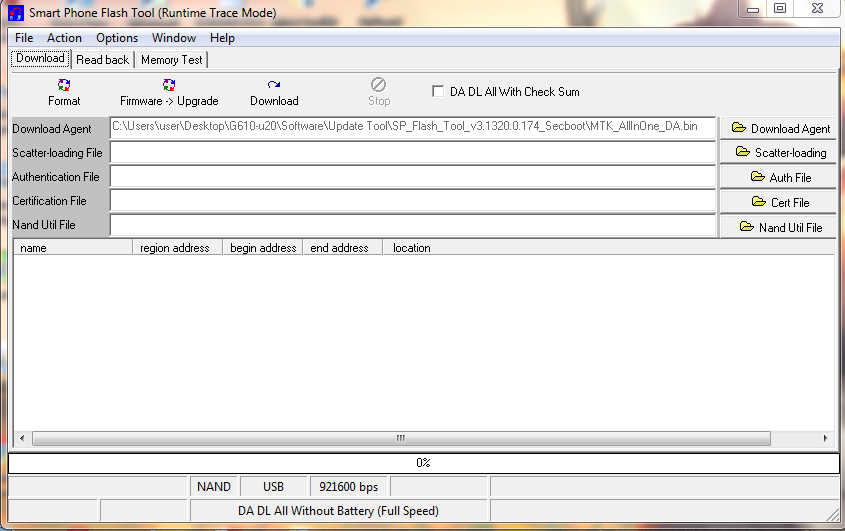Click the scrollbar right arrow
Screen dimensions: 845x531
coord(826,438)
